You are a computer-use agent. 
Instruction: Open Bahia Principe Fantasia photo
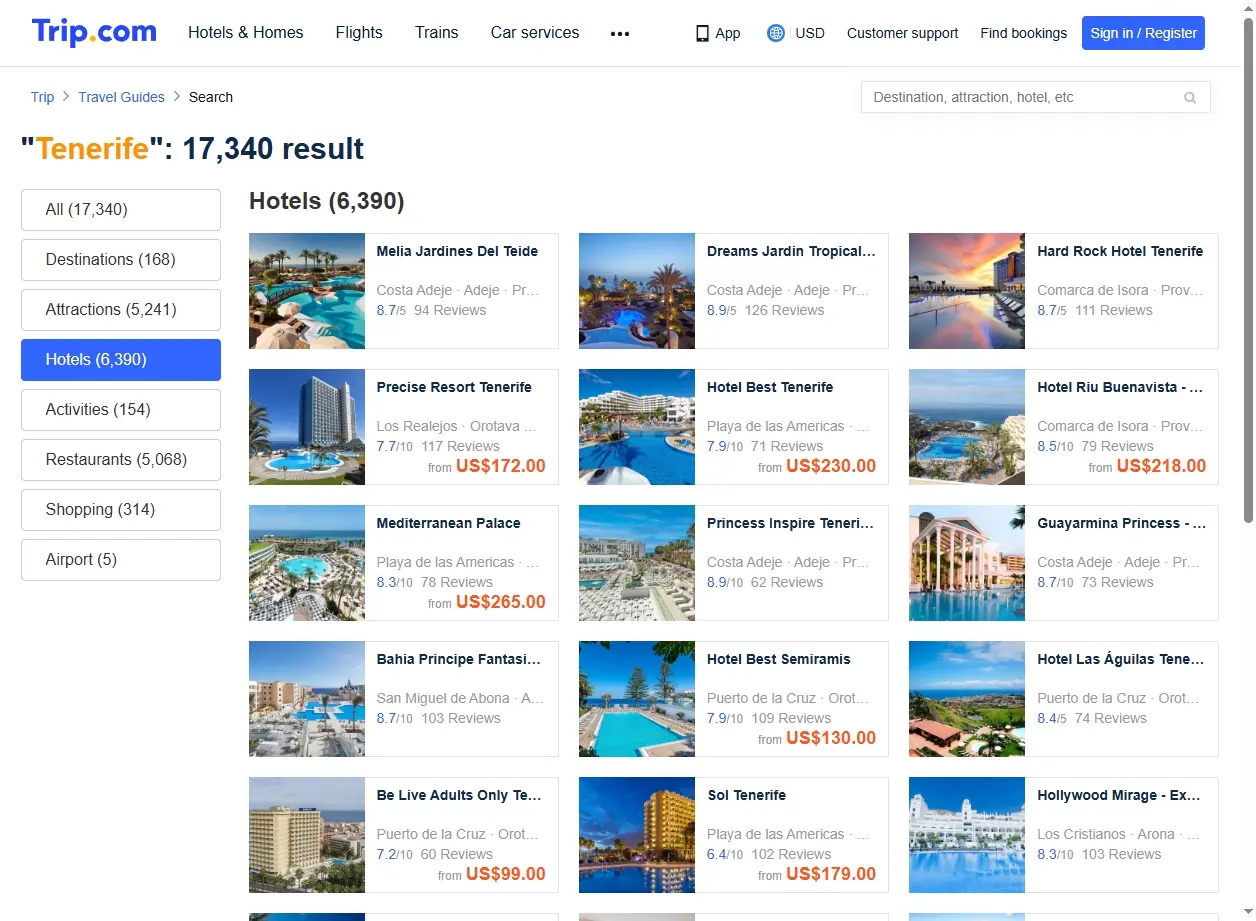(x=307, y=699)
